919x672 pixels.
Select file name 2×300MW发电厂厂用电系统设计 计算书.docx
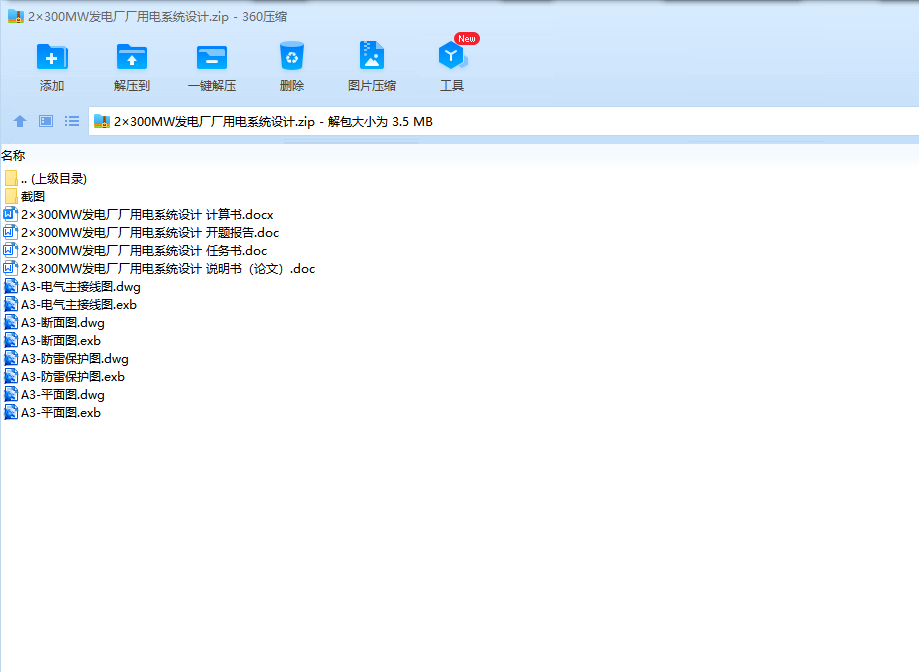[x=147, y=215]
